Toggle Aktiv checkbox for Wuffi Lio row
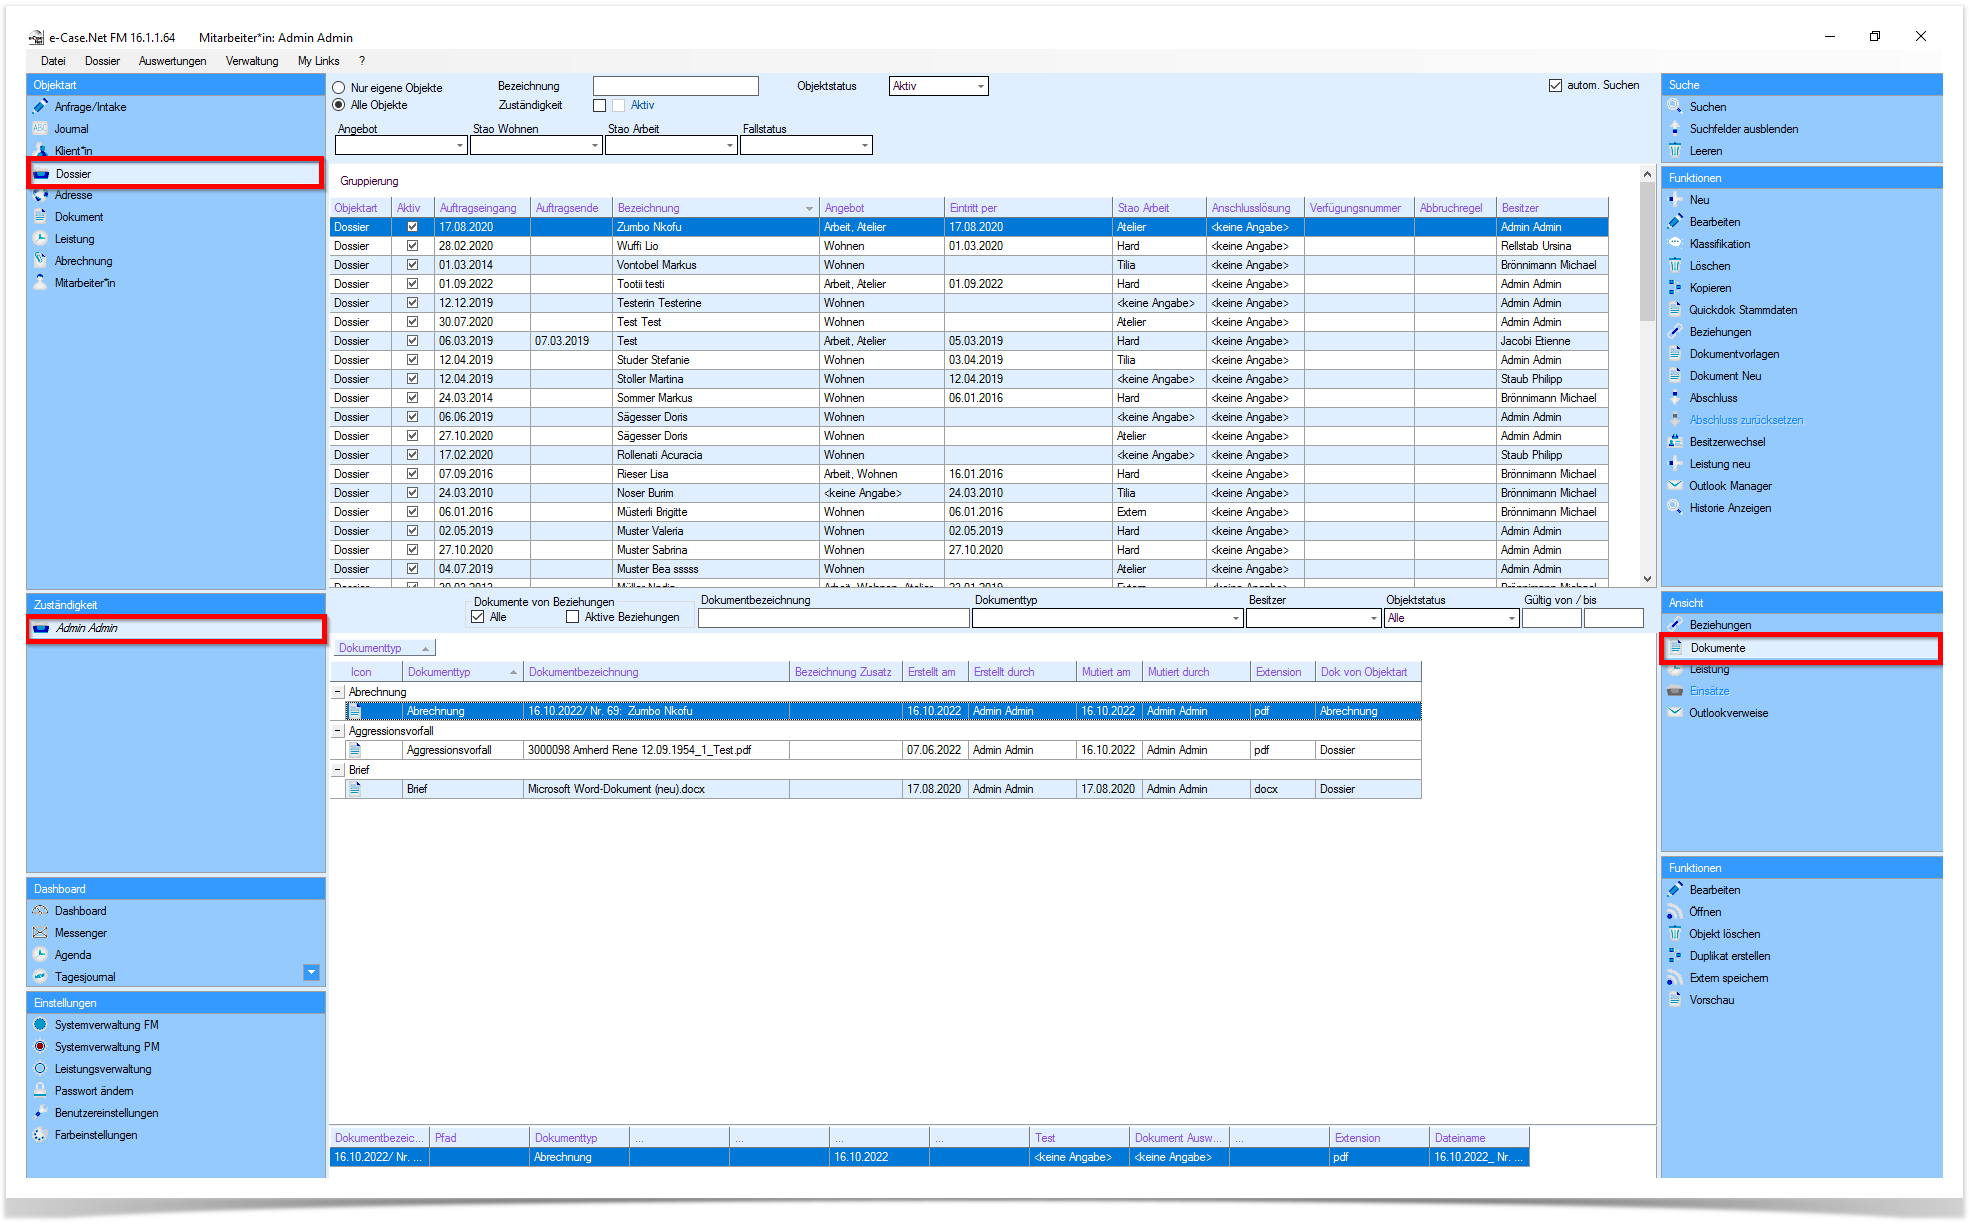This screenshot has width=1977, height=1227. coord(412,246)
